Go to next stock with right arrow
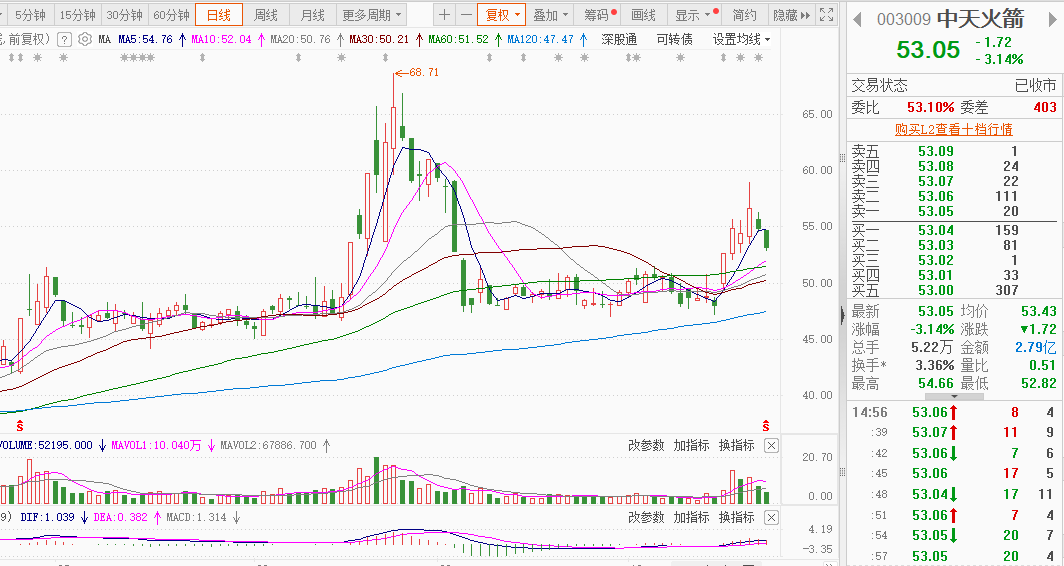The height and width of the screenshot is (566, 1064). 1053,19
